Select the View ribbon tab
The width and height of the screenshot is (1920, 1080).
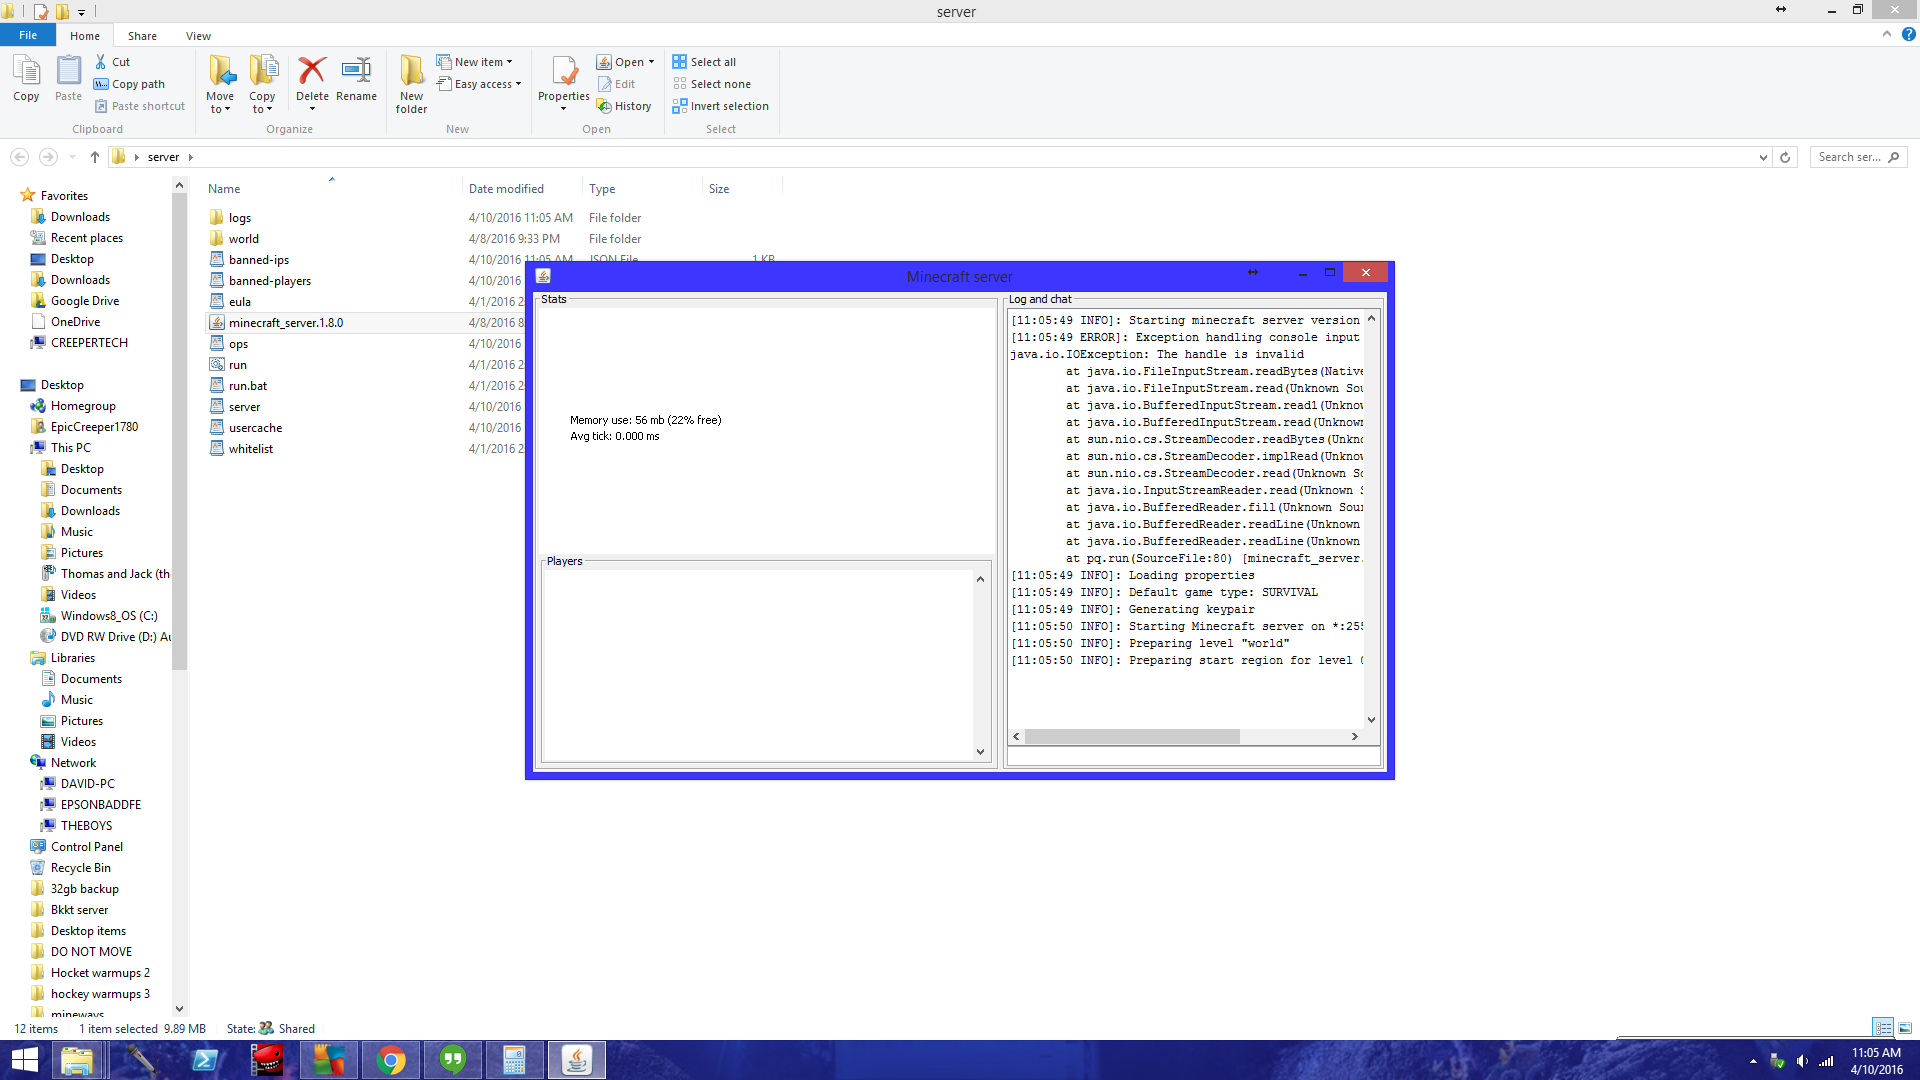point(198,36)
